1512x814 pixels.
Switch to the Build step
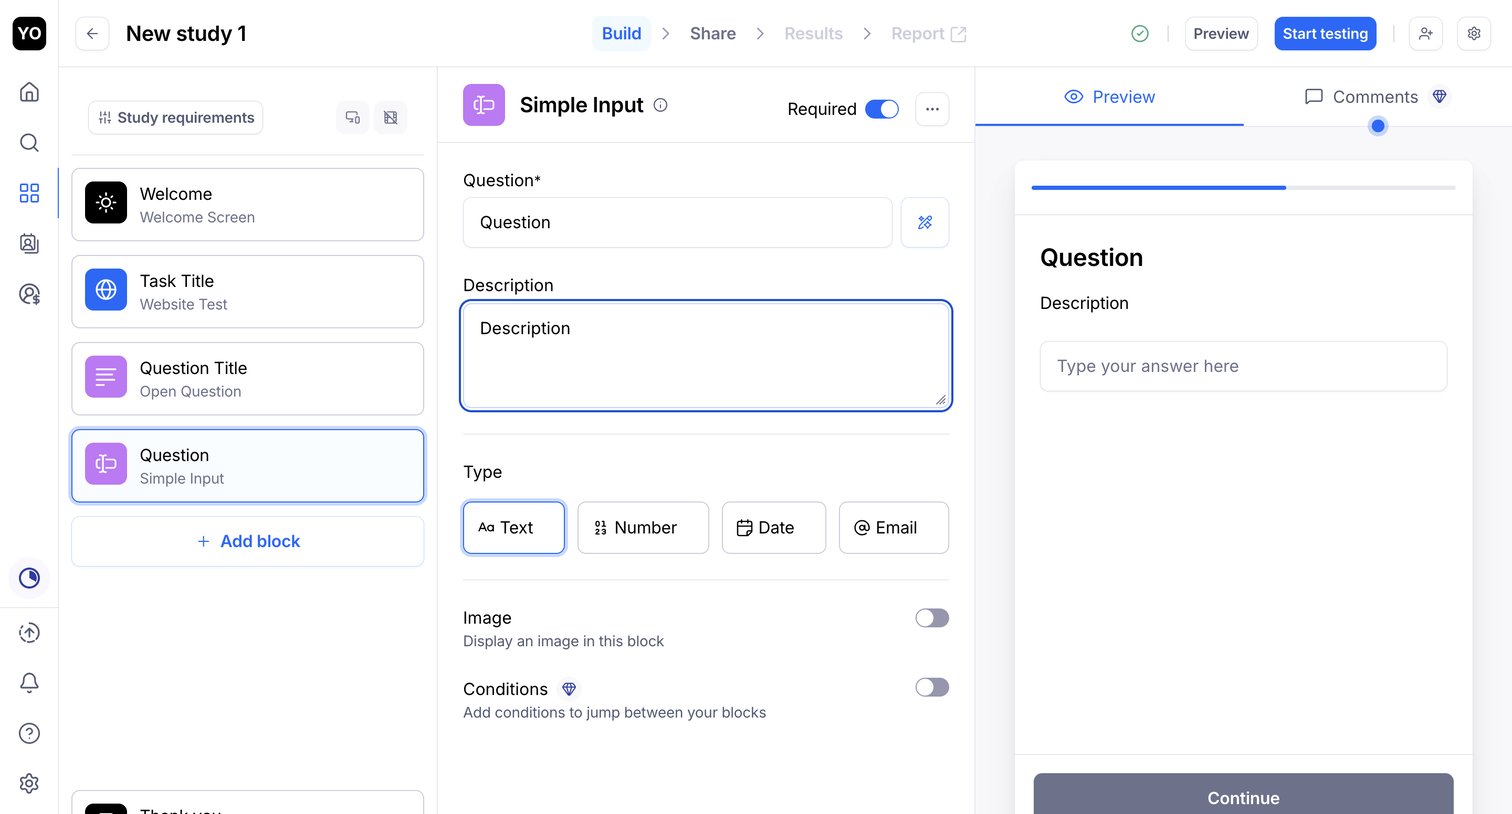(x=621, y=33)
